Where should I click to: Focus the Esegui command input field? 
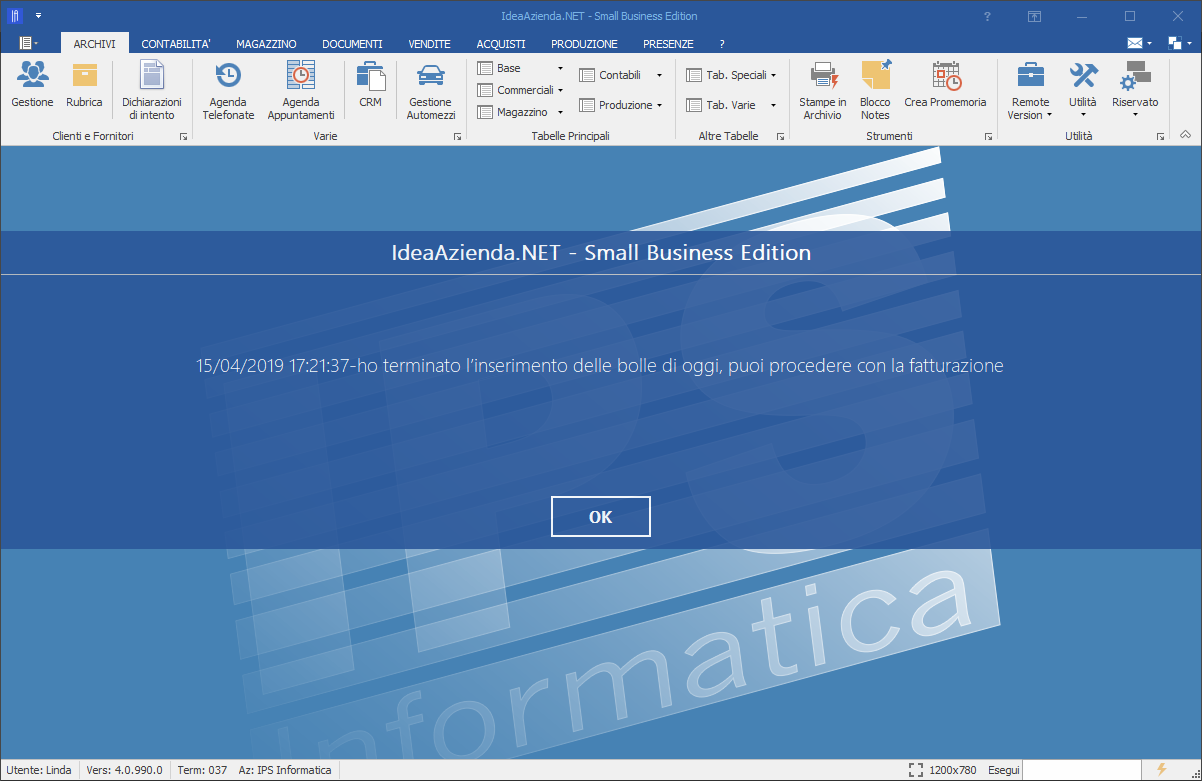pos(1083,770)
